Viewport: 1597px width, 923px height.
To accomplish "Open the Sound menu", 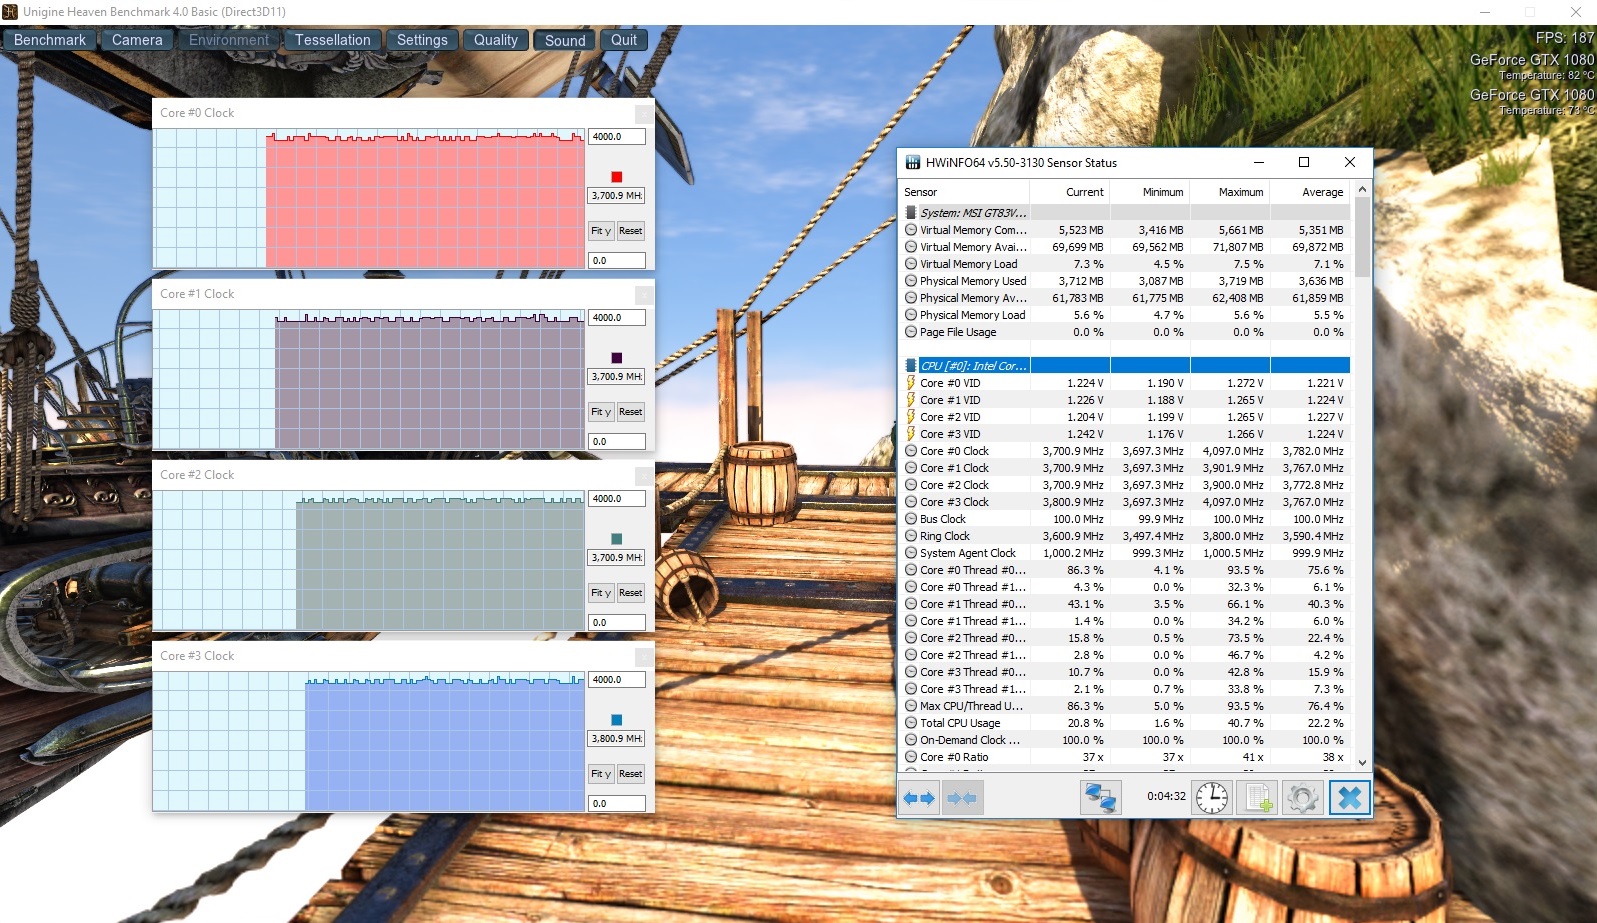I will pyautogui.click(x=565, y=40).
